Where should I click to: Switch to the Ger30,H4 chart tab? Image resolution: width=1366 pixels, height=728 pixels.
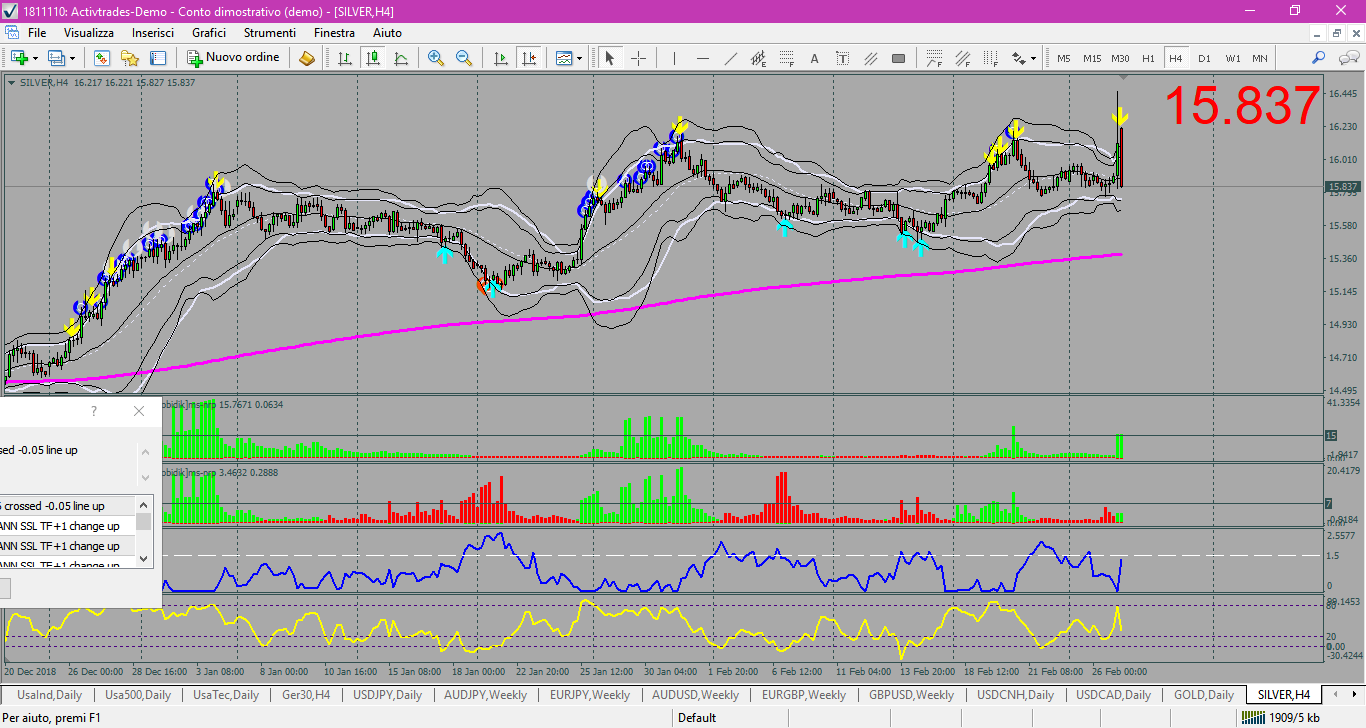(305, 694)
